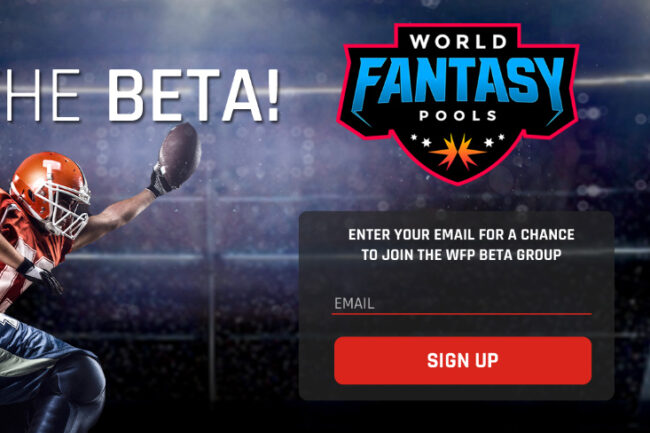Click the orange starburst in the logo

(458, 152)
